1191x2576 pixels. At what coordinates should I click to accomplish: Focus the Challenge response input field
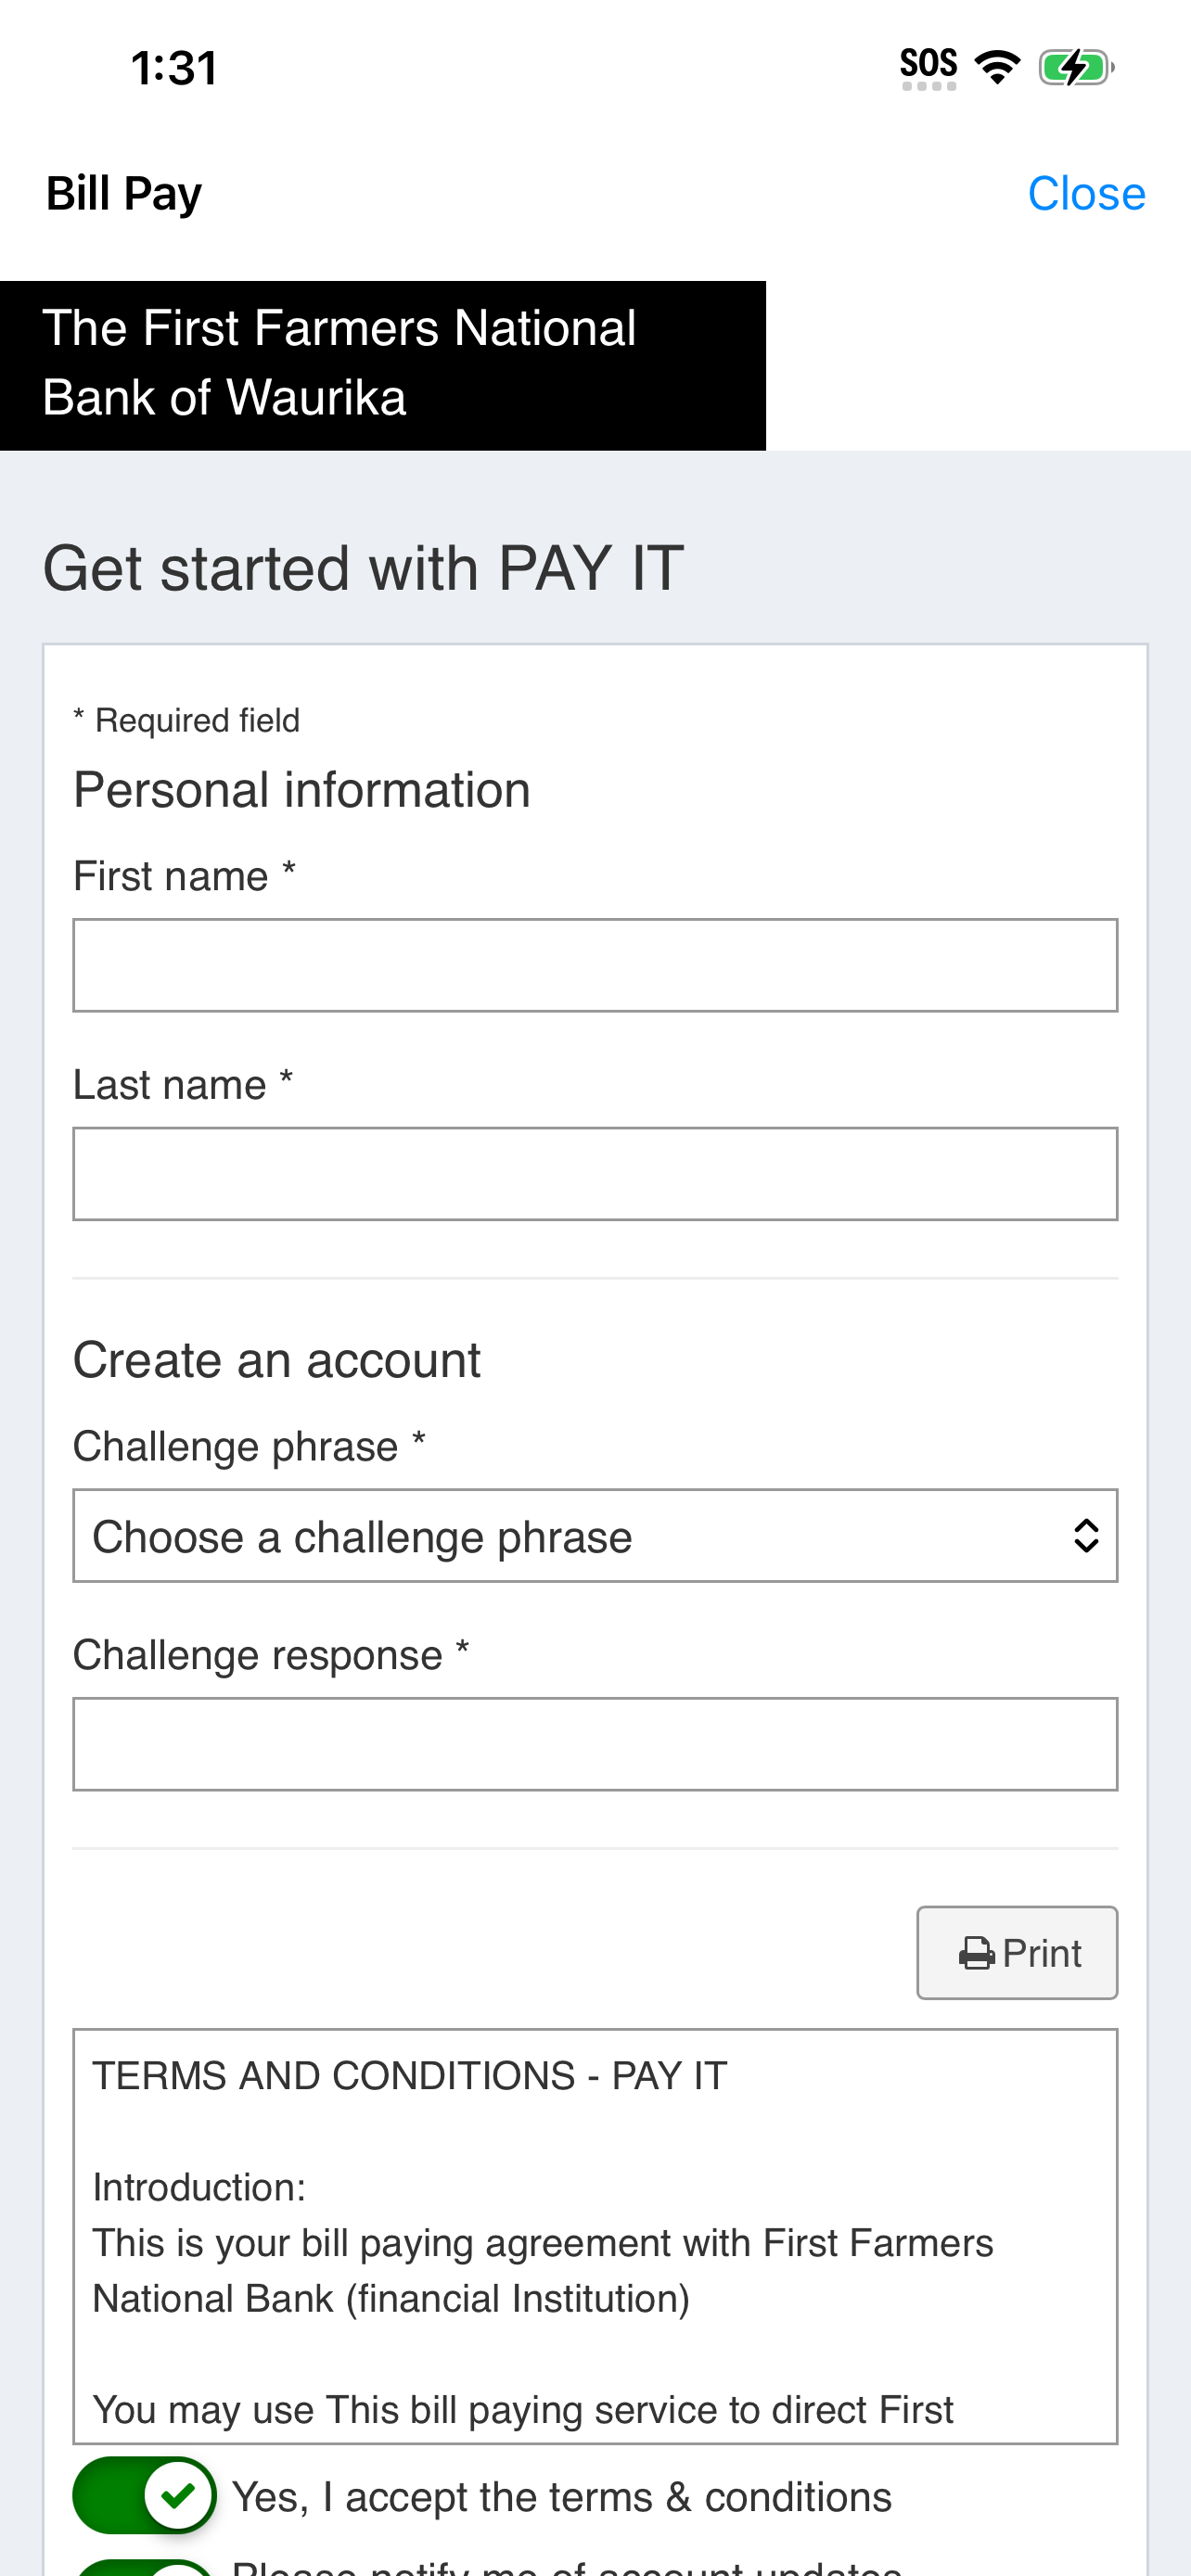pos(595,1744)
